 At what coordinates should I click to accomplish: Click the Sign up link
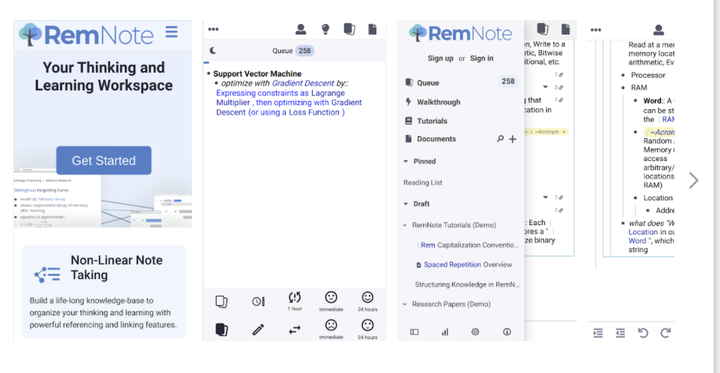(440, 58)
